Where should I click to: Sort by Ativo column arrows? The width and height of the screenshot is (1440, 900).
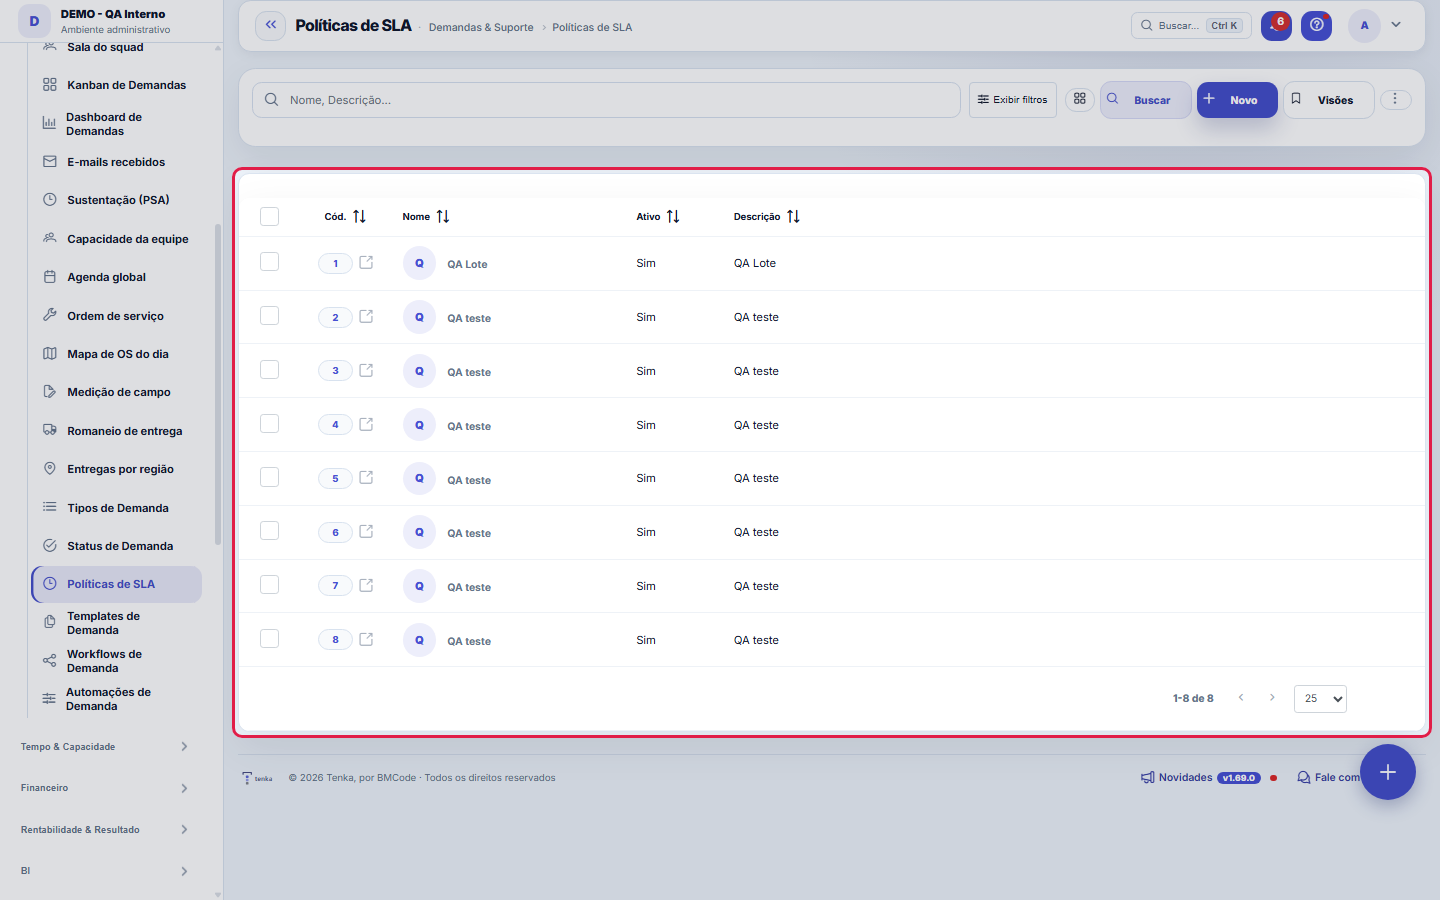(x=673, y=216)
